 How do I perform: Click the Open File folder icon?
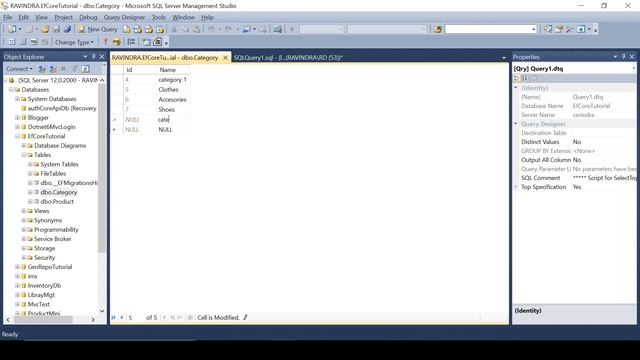click(x=45, y=29)
